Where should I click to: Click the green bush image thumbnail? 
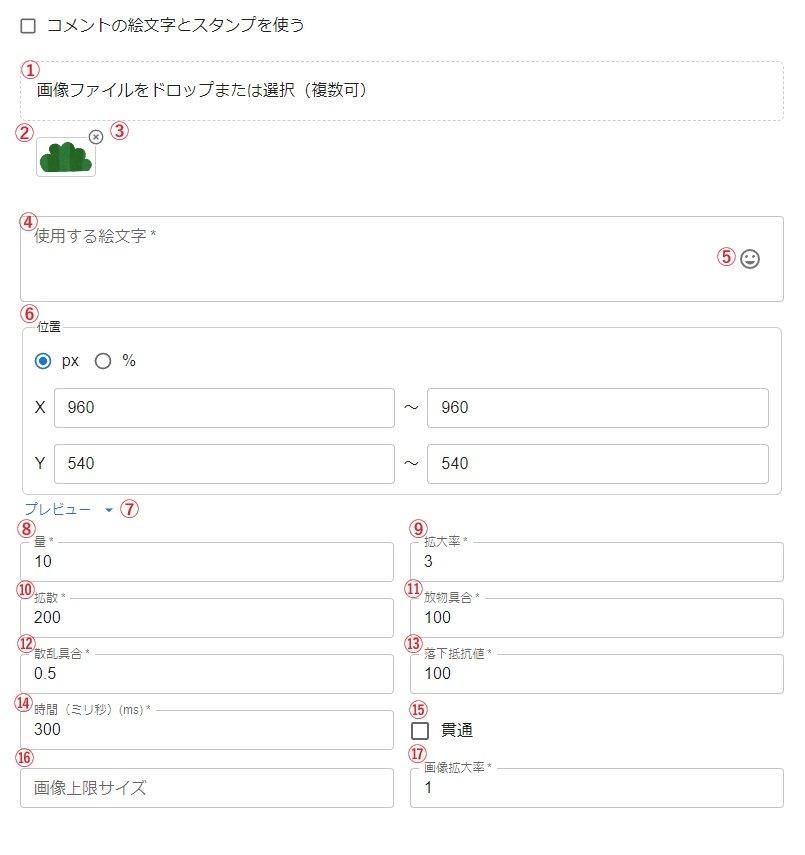(65, 158)
